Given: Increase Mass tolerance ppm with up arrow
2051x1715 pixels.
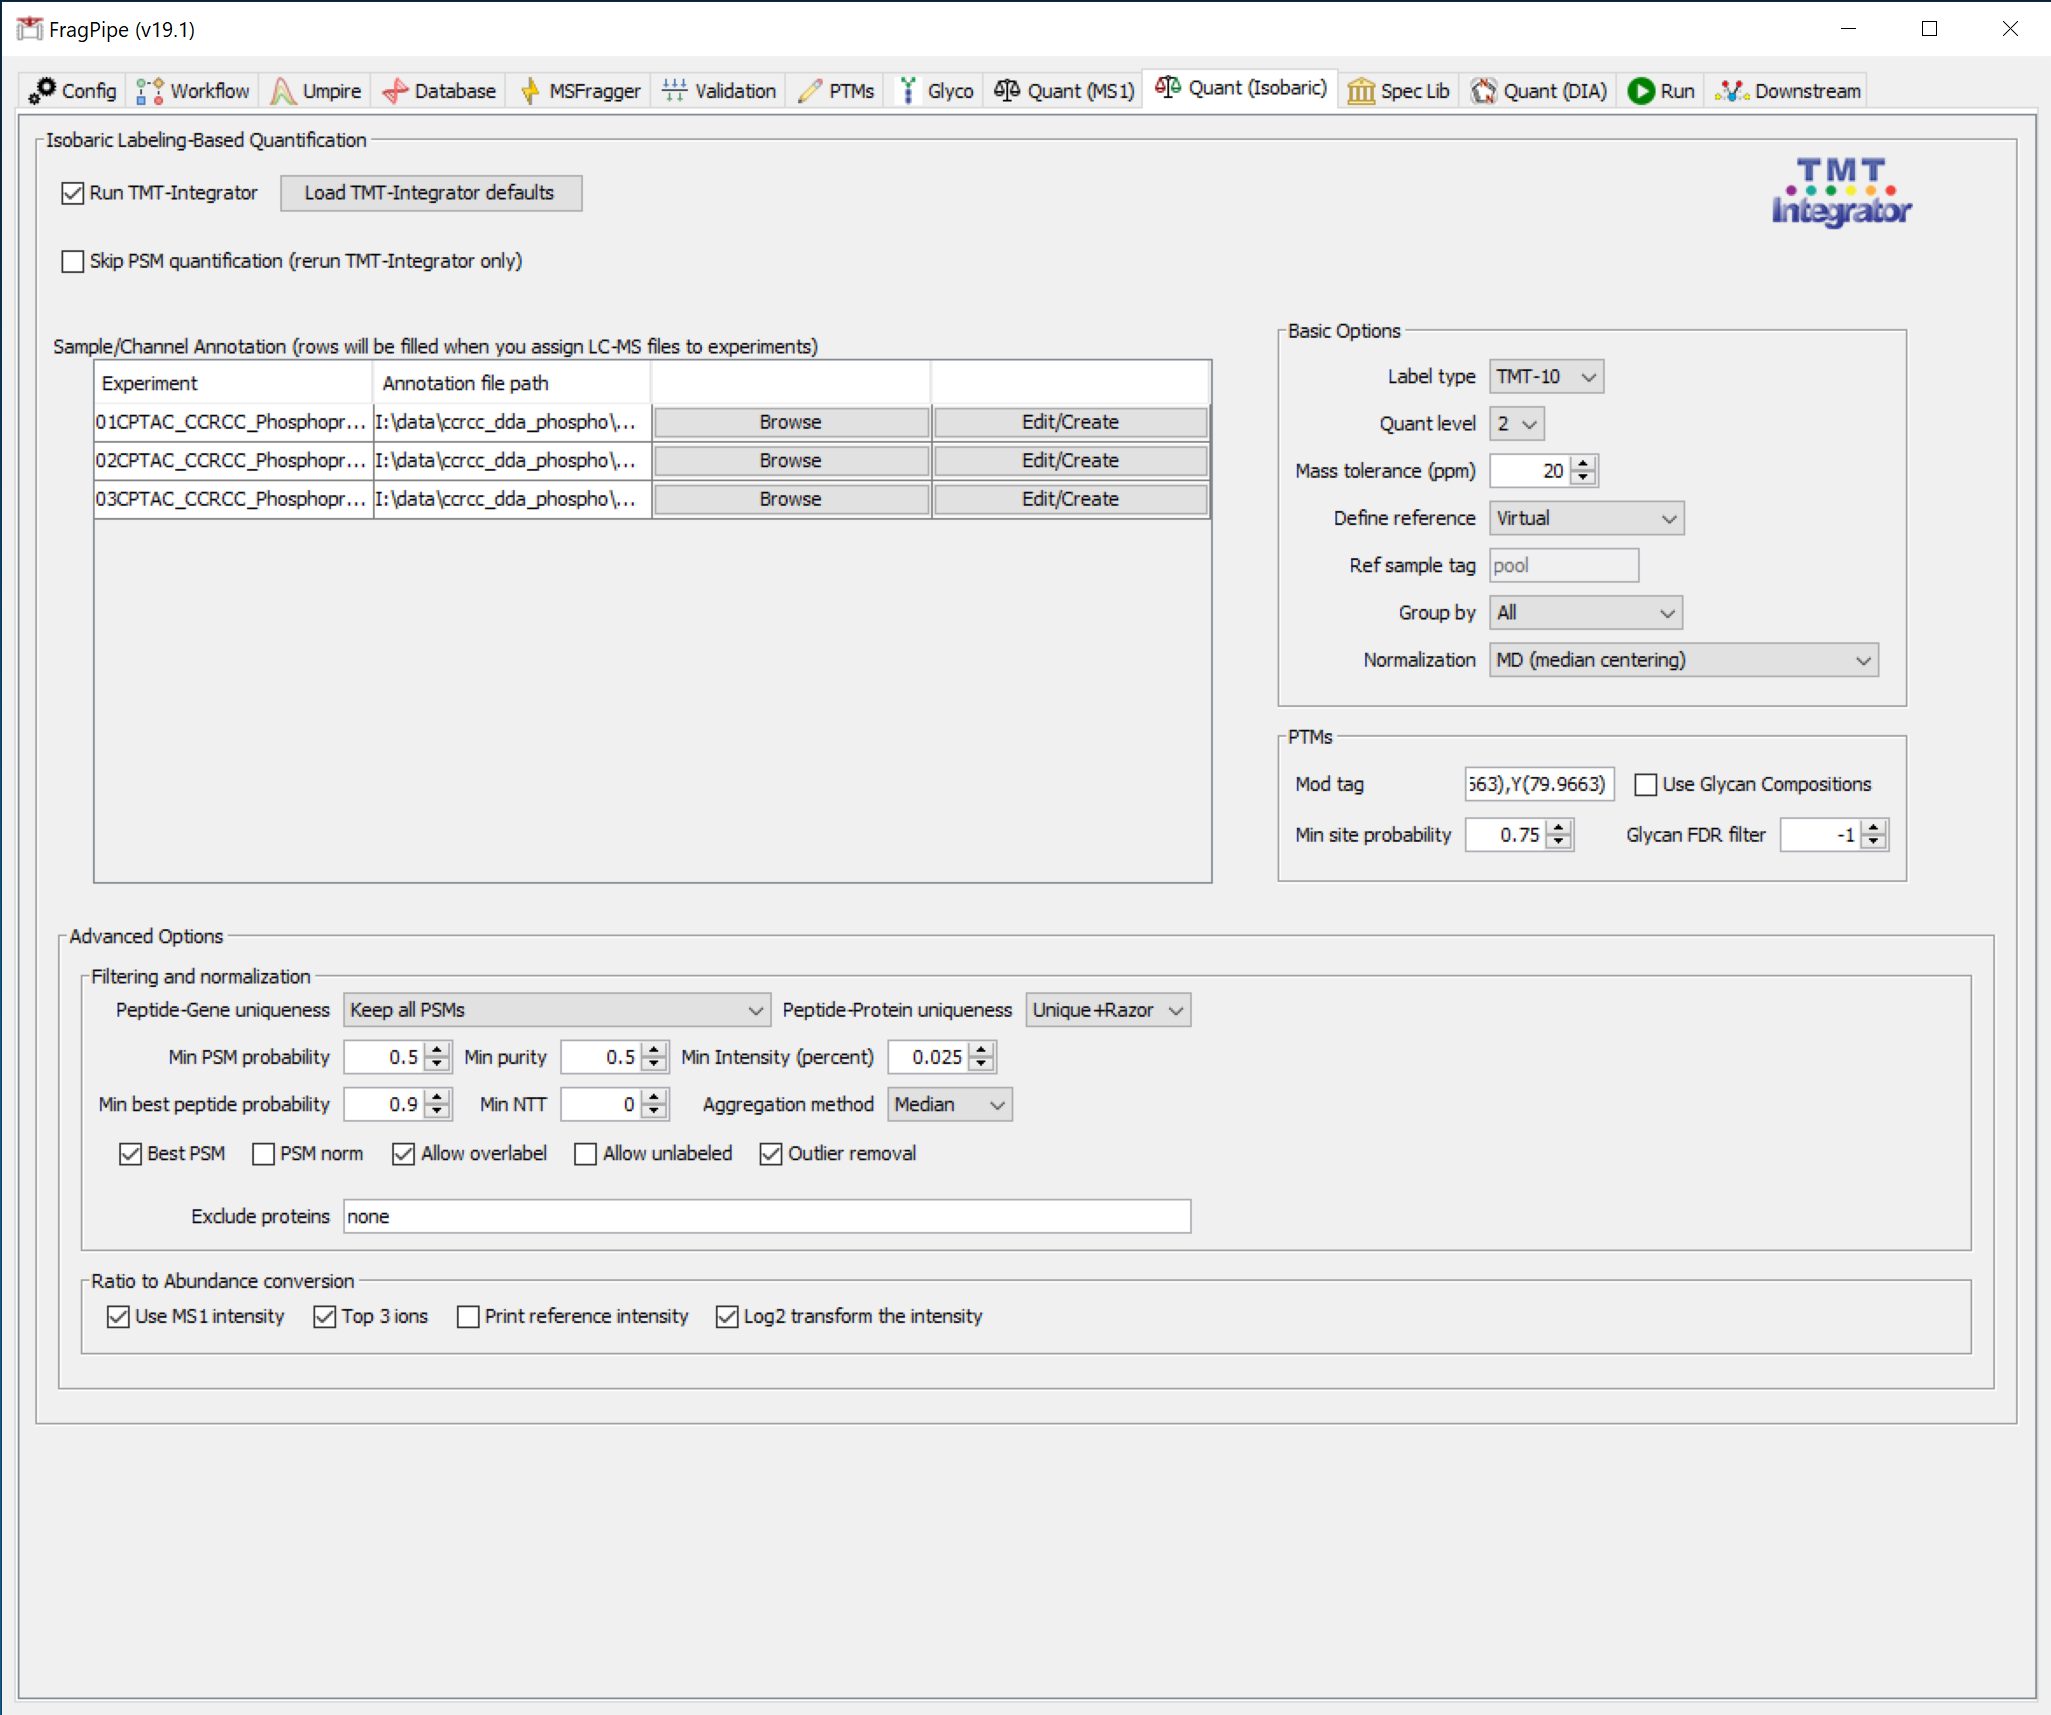Looking at the screenshot, I should (1583, 464).
